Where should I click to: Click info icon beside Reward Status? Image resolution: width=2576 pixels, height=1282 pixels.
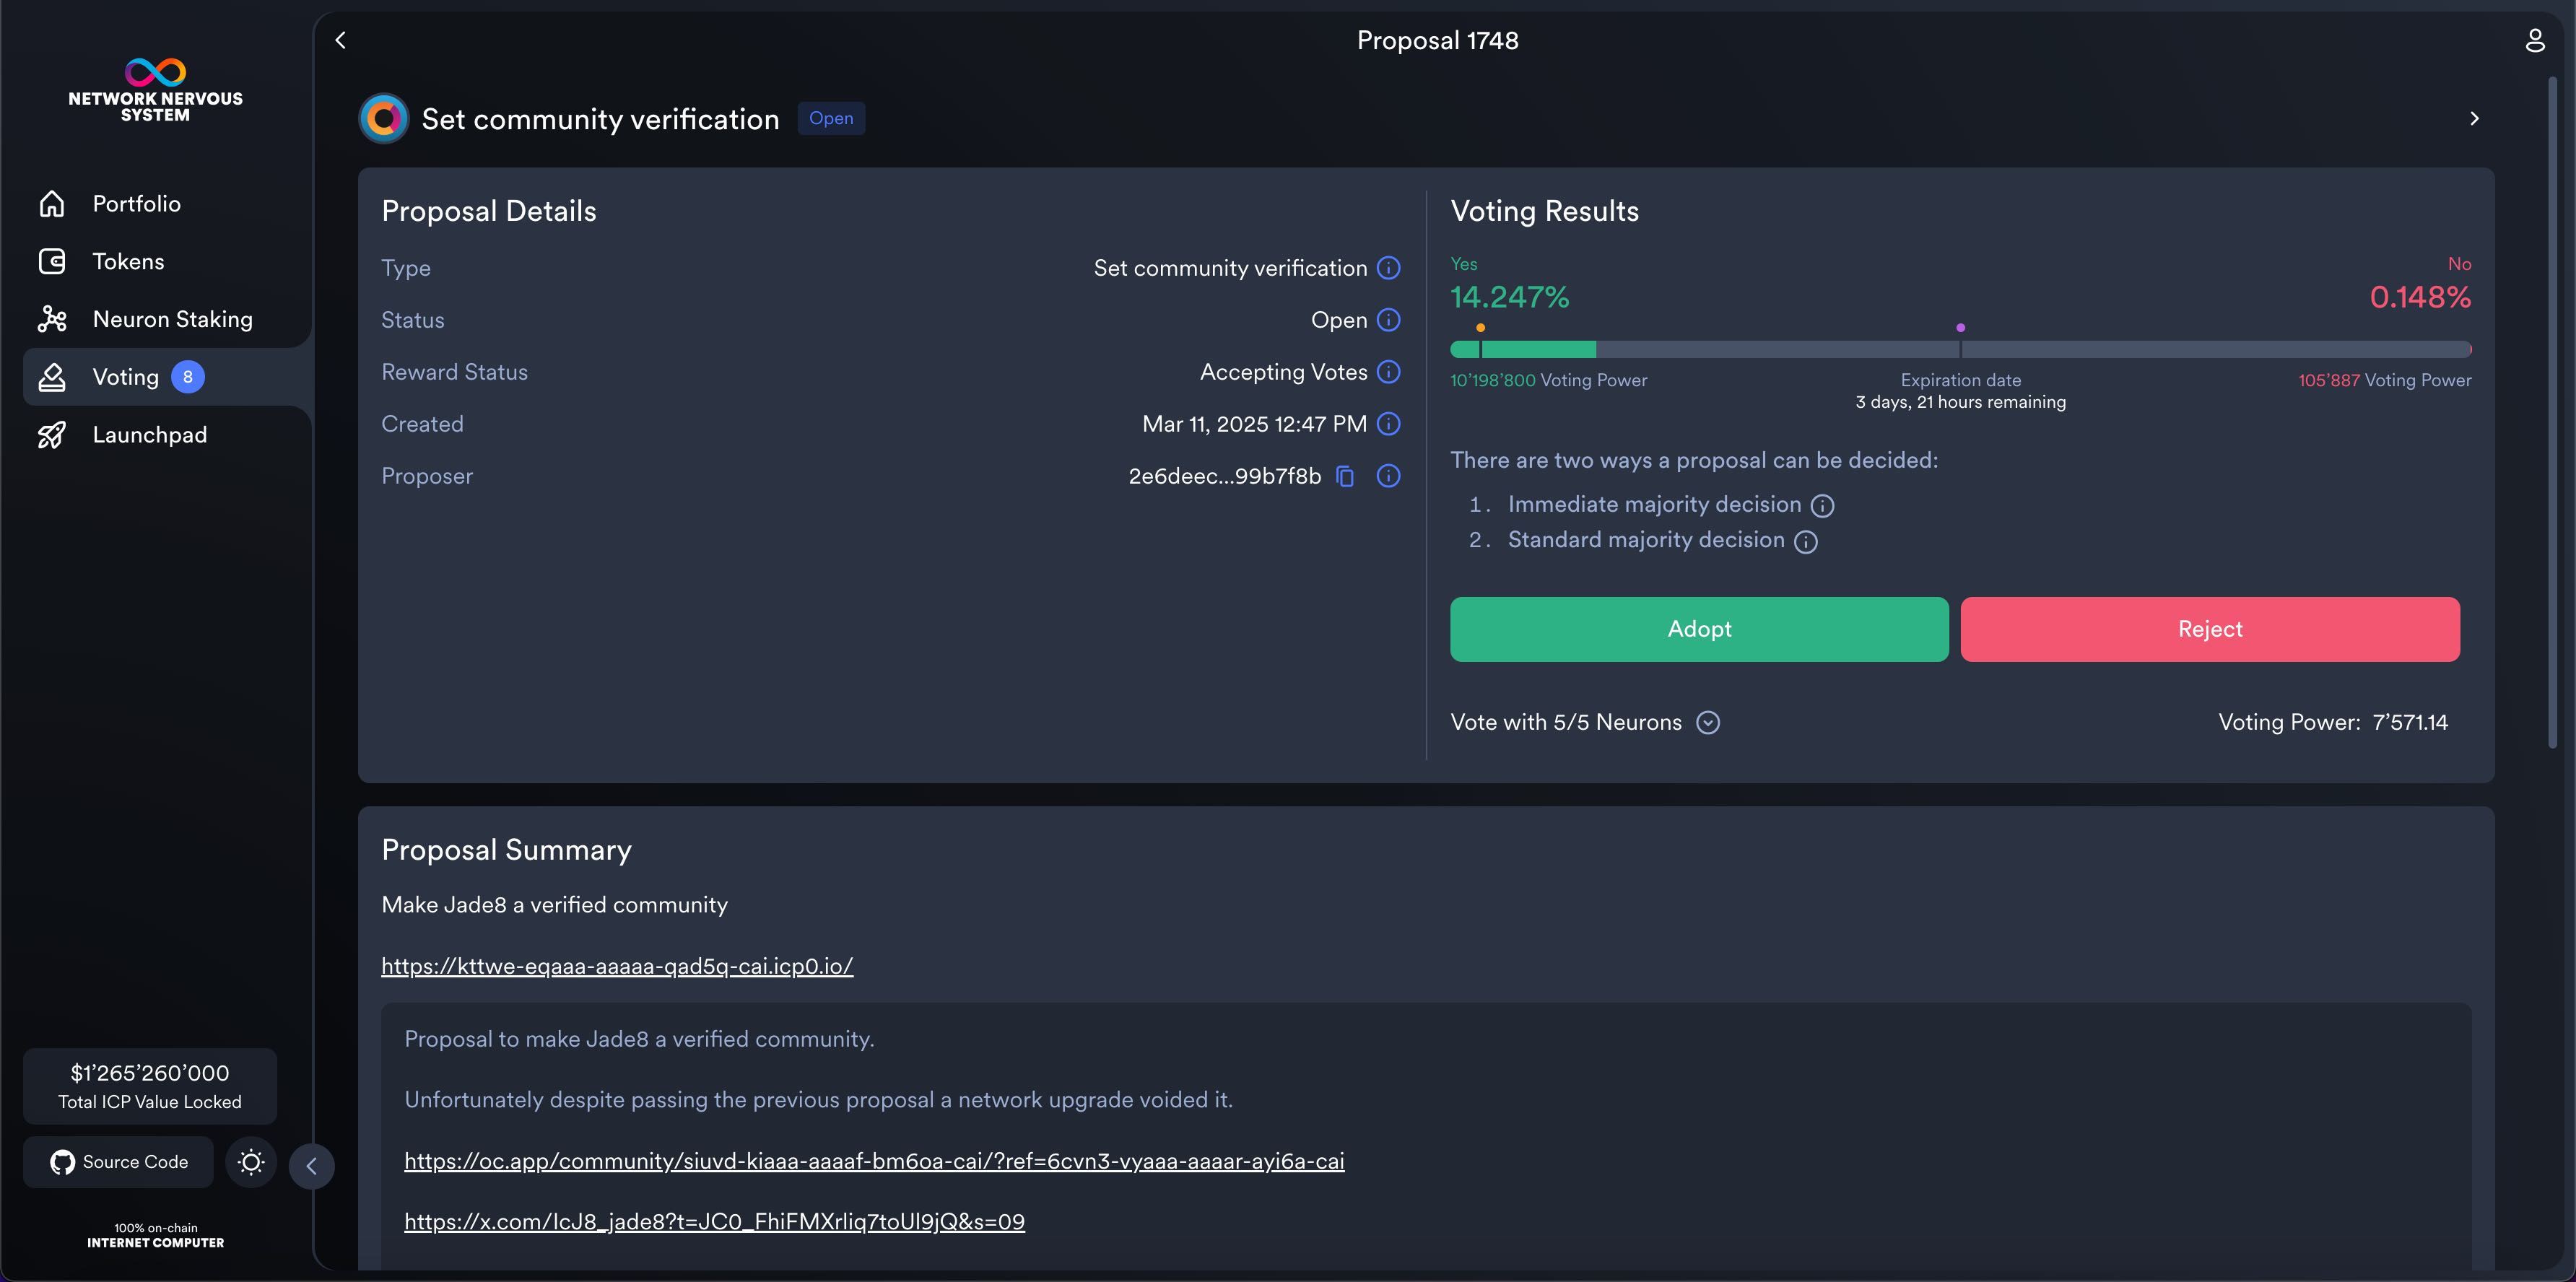[1388, 372]
